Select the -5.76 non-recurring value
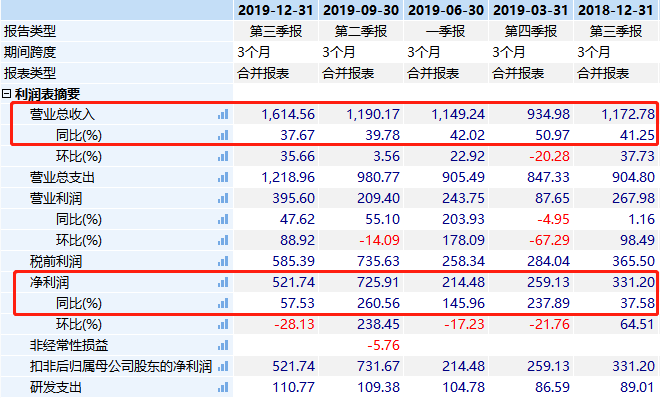The image size is (660, 398). tap(383, 346)
